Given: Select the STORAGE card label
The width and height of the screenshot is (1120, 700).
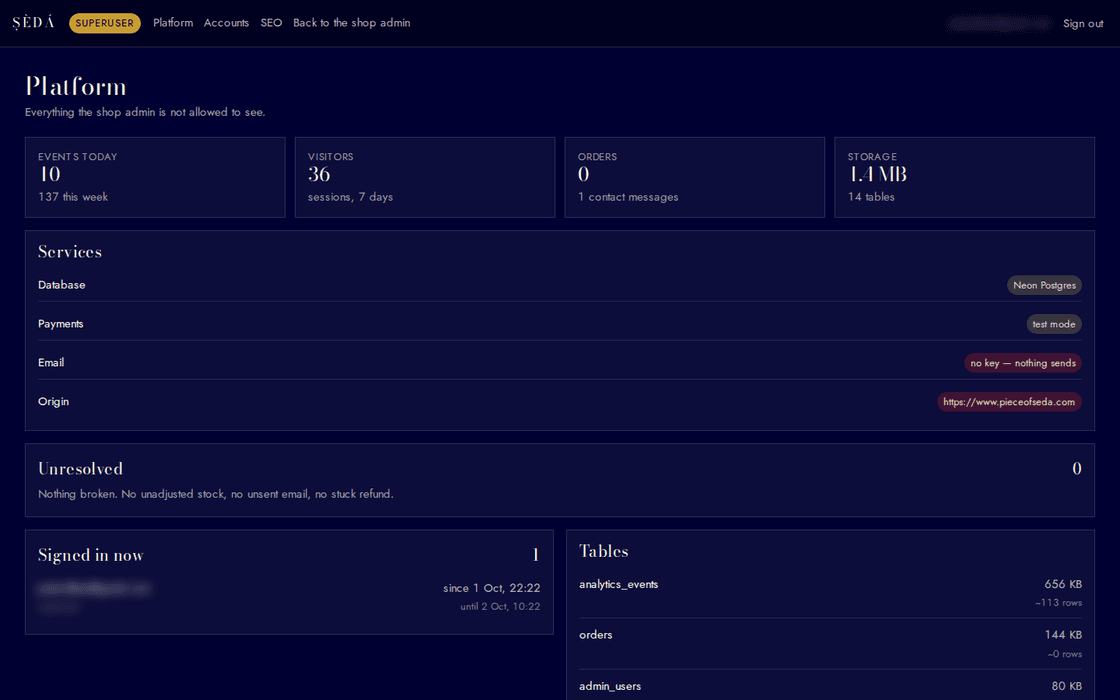Looking at the screenshot, I should [x=872, y=156].
